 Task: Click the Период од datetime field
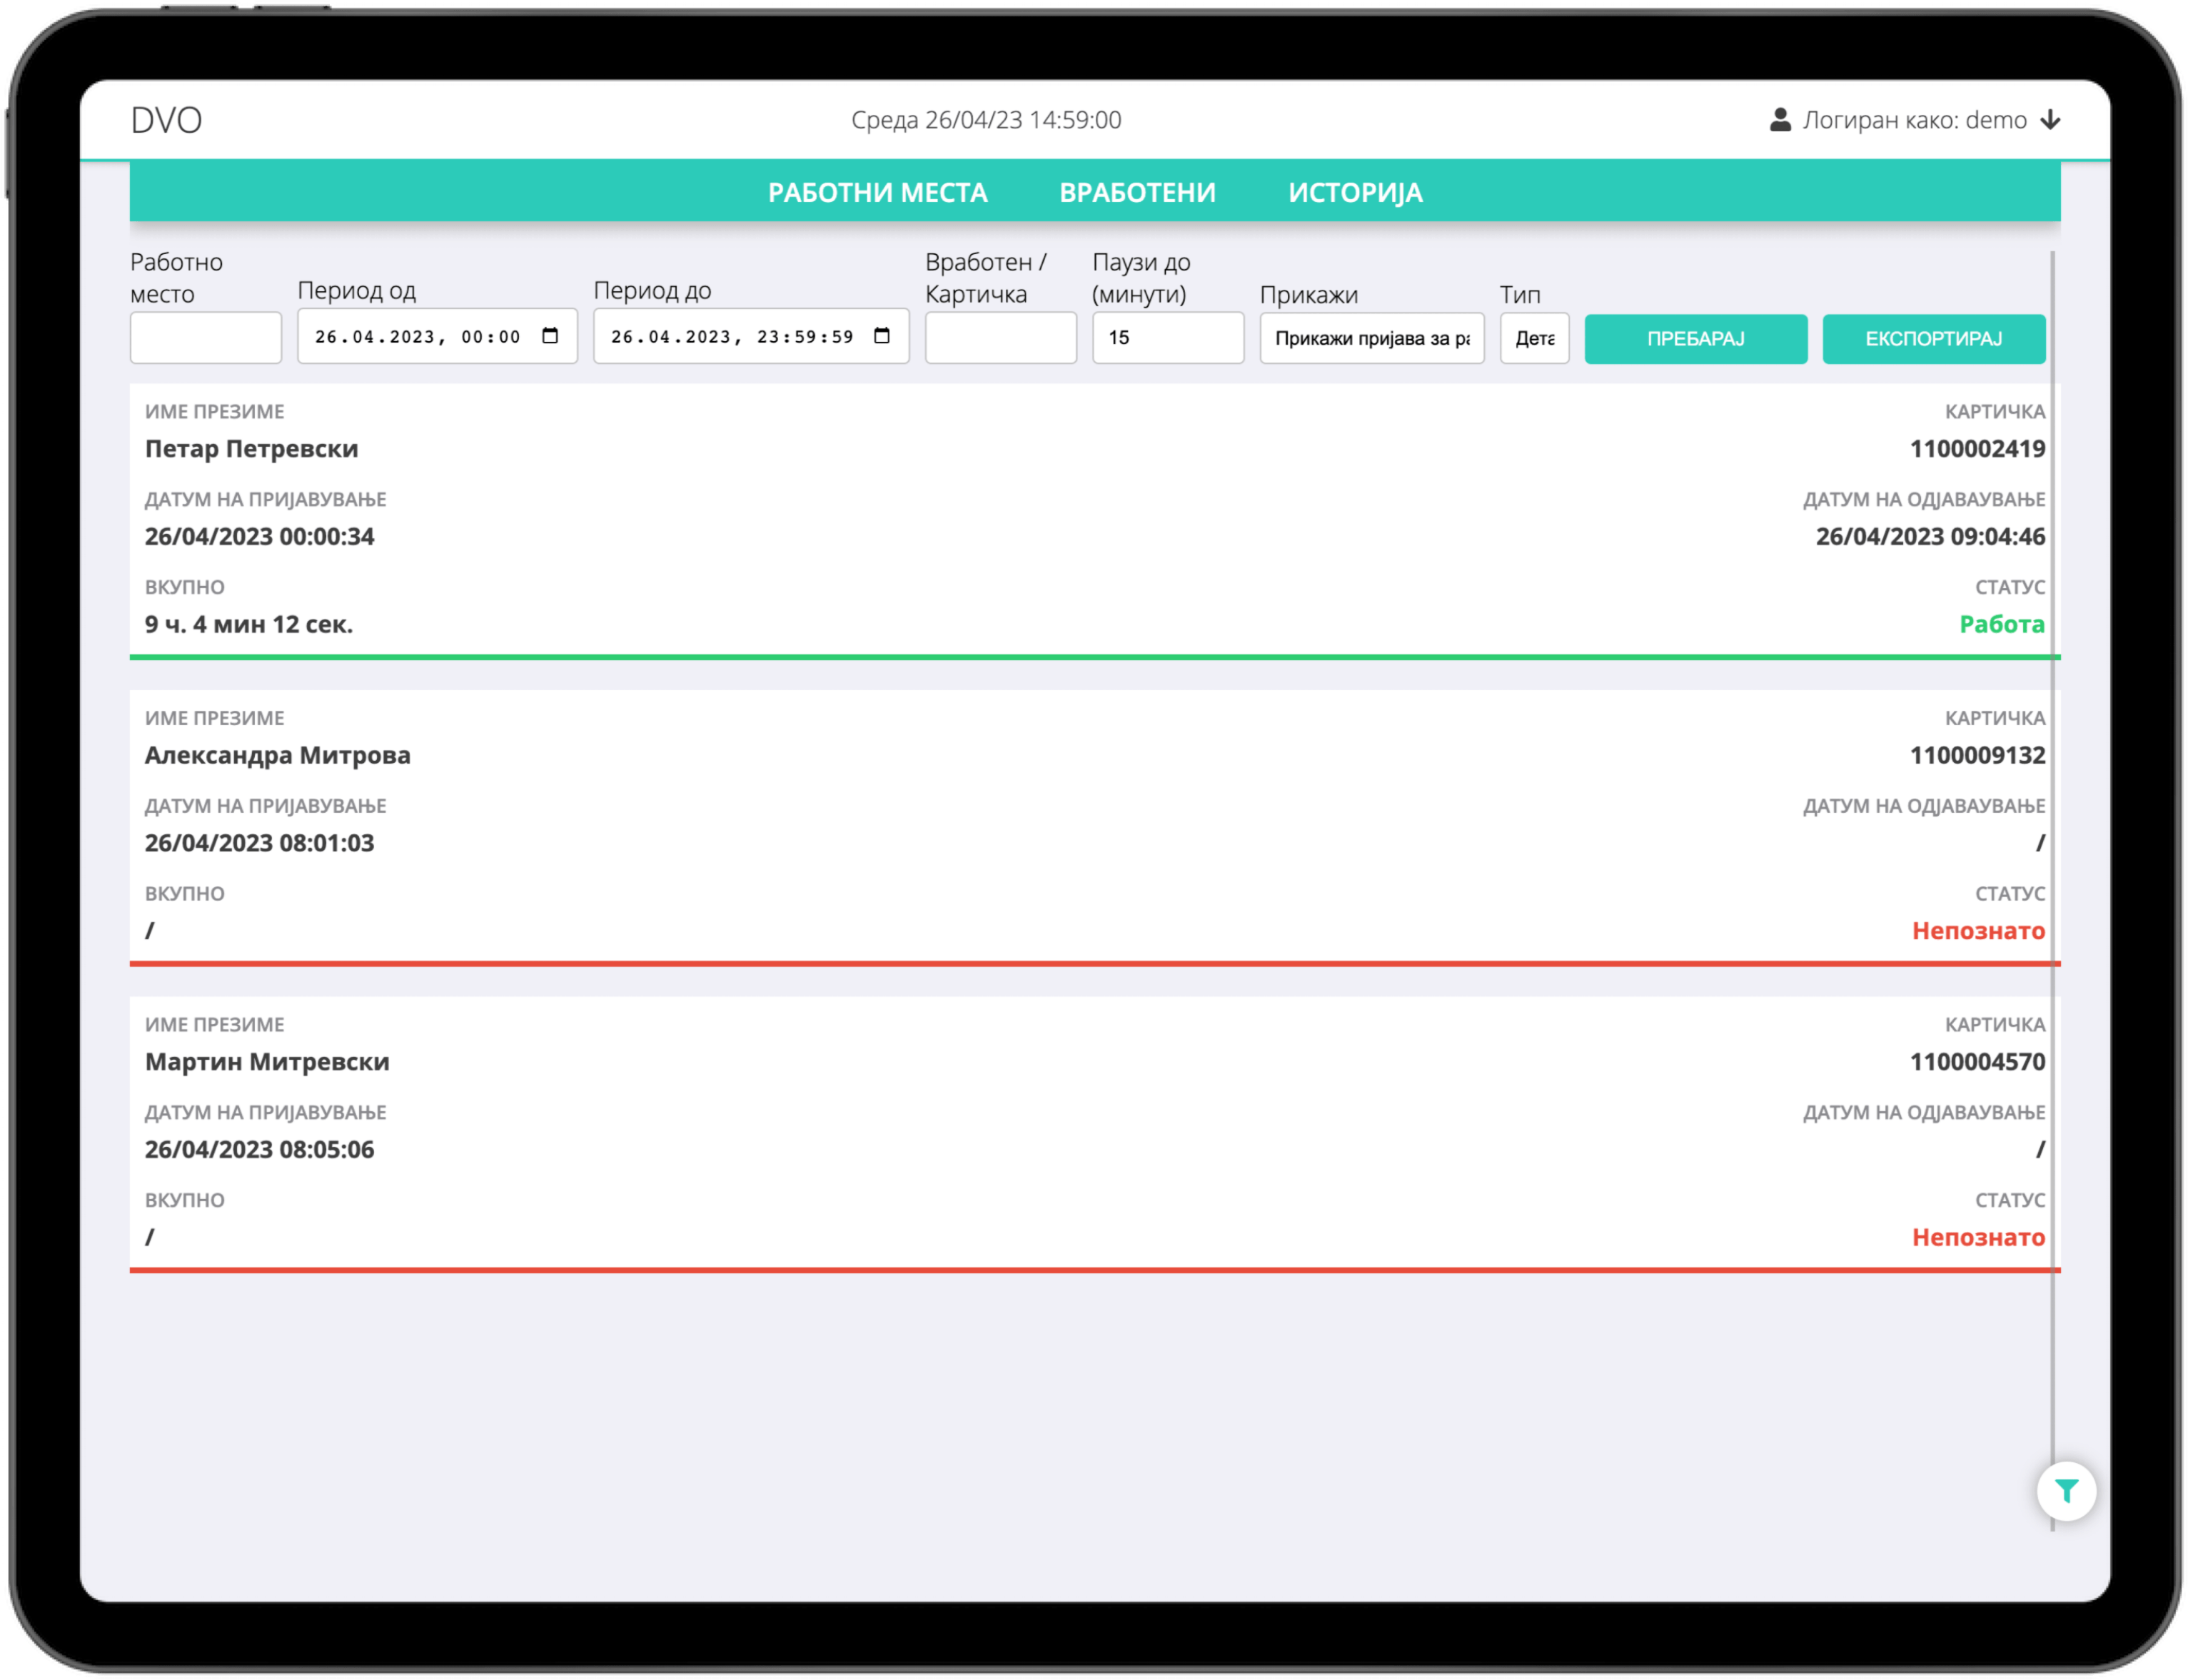(x=437, y=336)
